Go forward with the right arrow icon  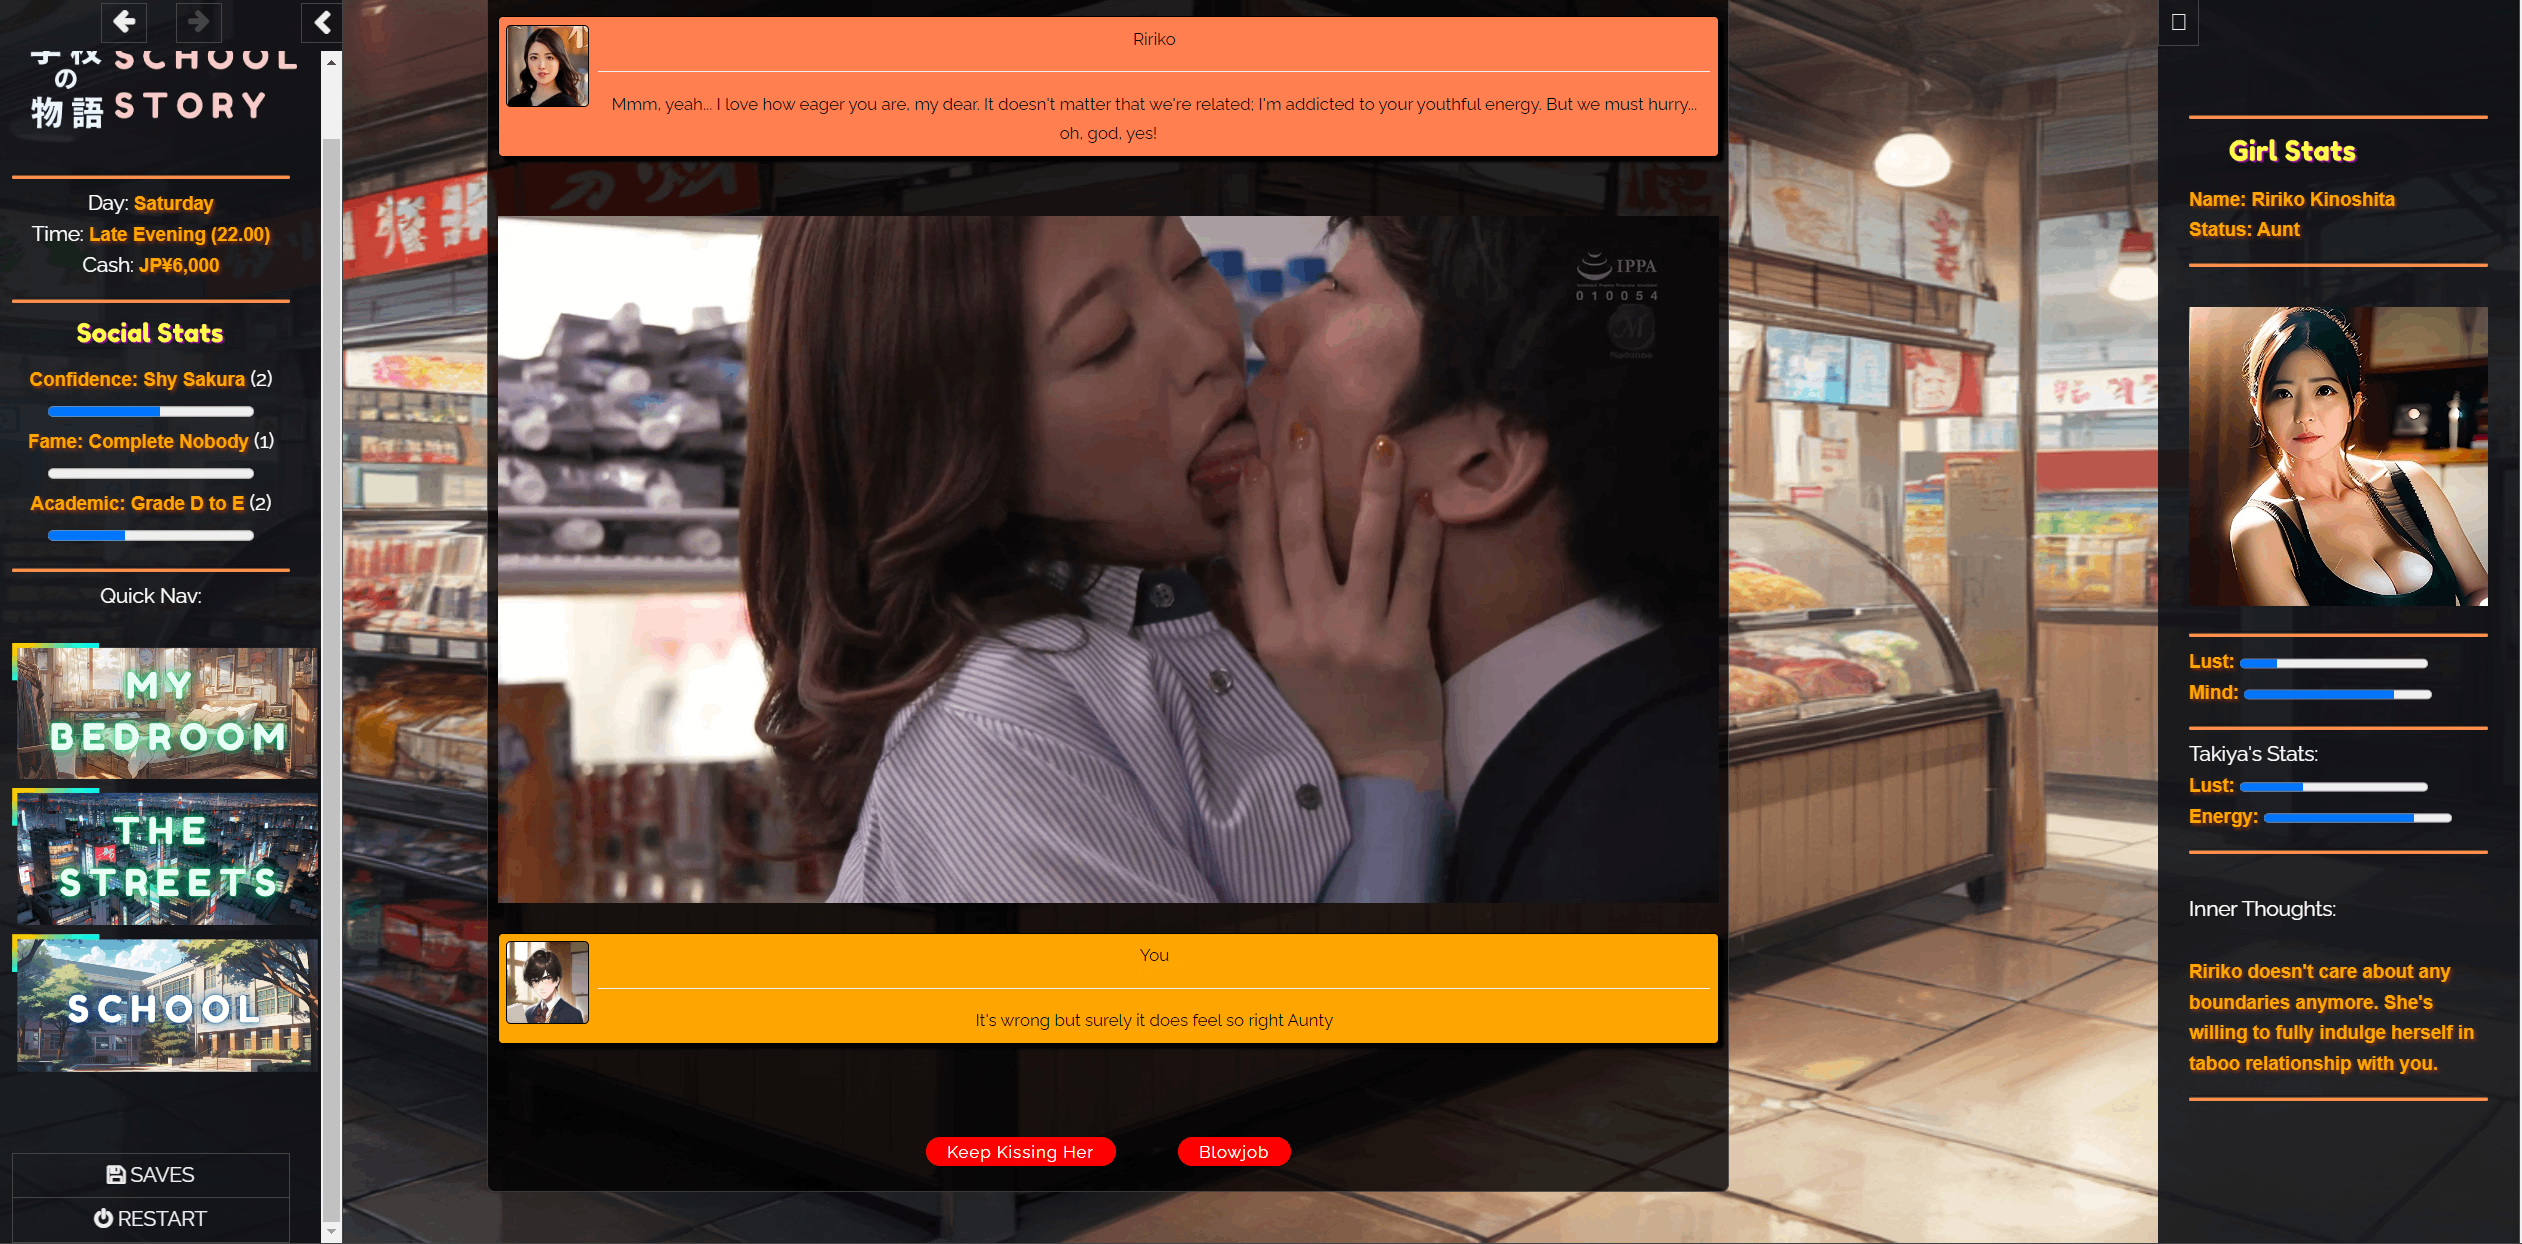point(198,21)
